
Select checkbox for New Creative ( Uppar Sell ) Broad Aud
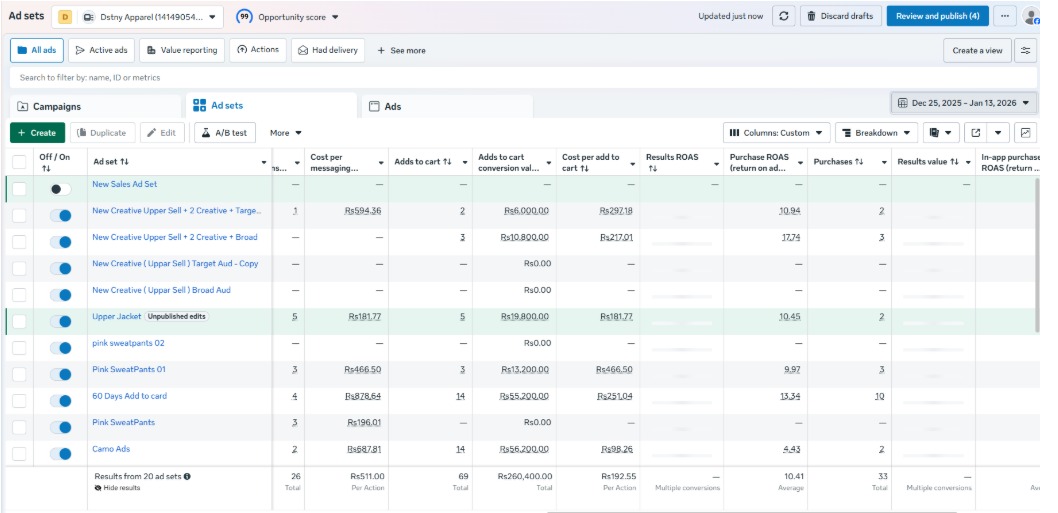point(20,295)
